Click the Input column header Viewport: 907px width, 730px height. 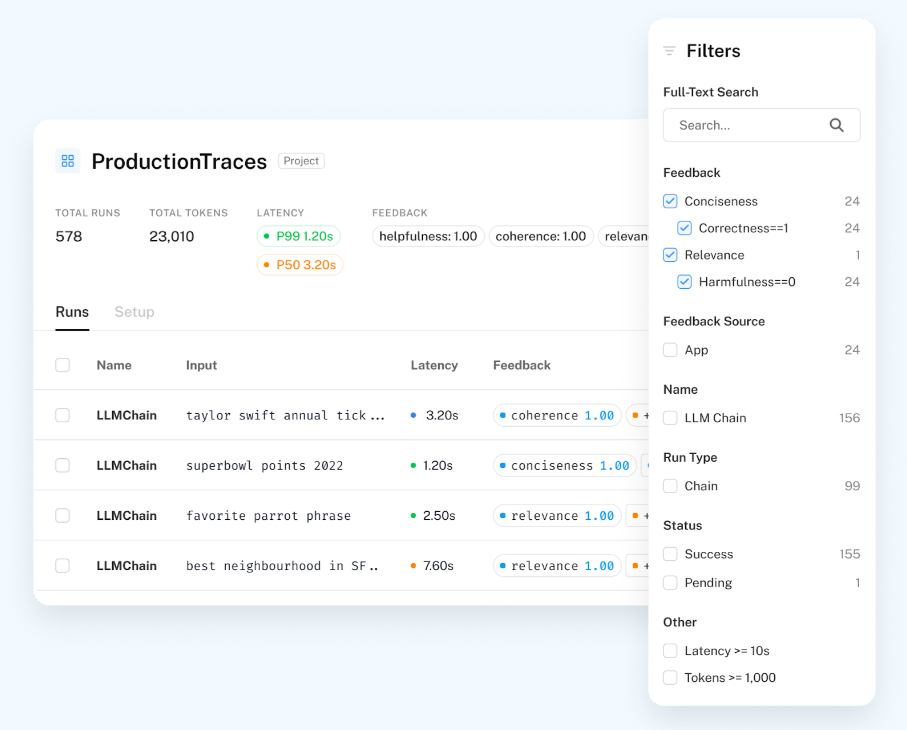[x=201, y=365]
